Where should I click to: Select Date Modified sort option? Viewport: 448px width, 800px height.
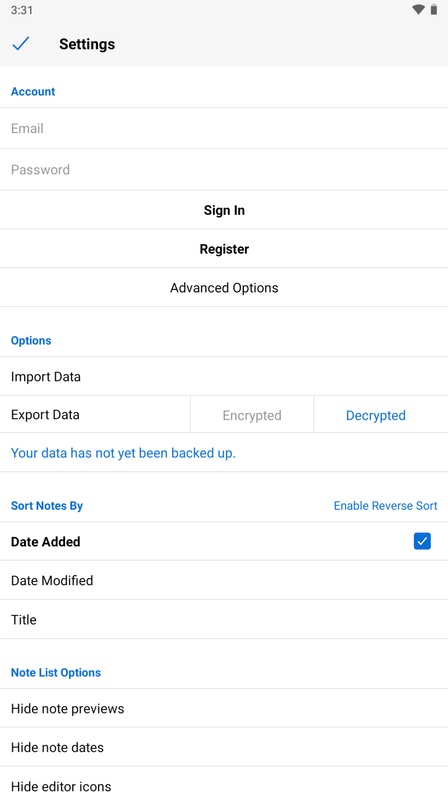pyautogui.click(x=224, y=580)
